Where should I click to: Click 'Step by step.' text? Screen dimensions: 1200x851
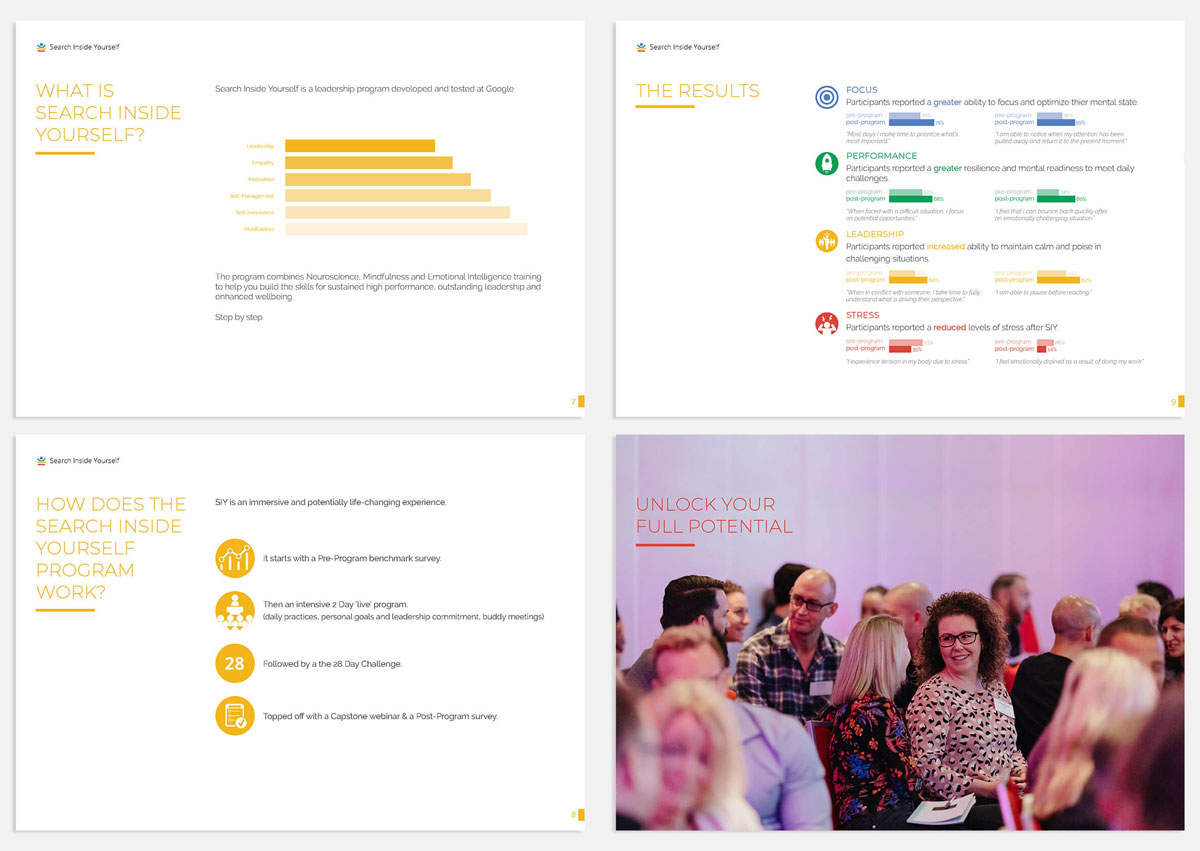coord(240,317)
